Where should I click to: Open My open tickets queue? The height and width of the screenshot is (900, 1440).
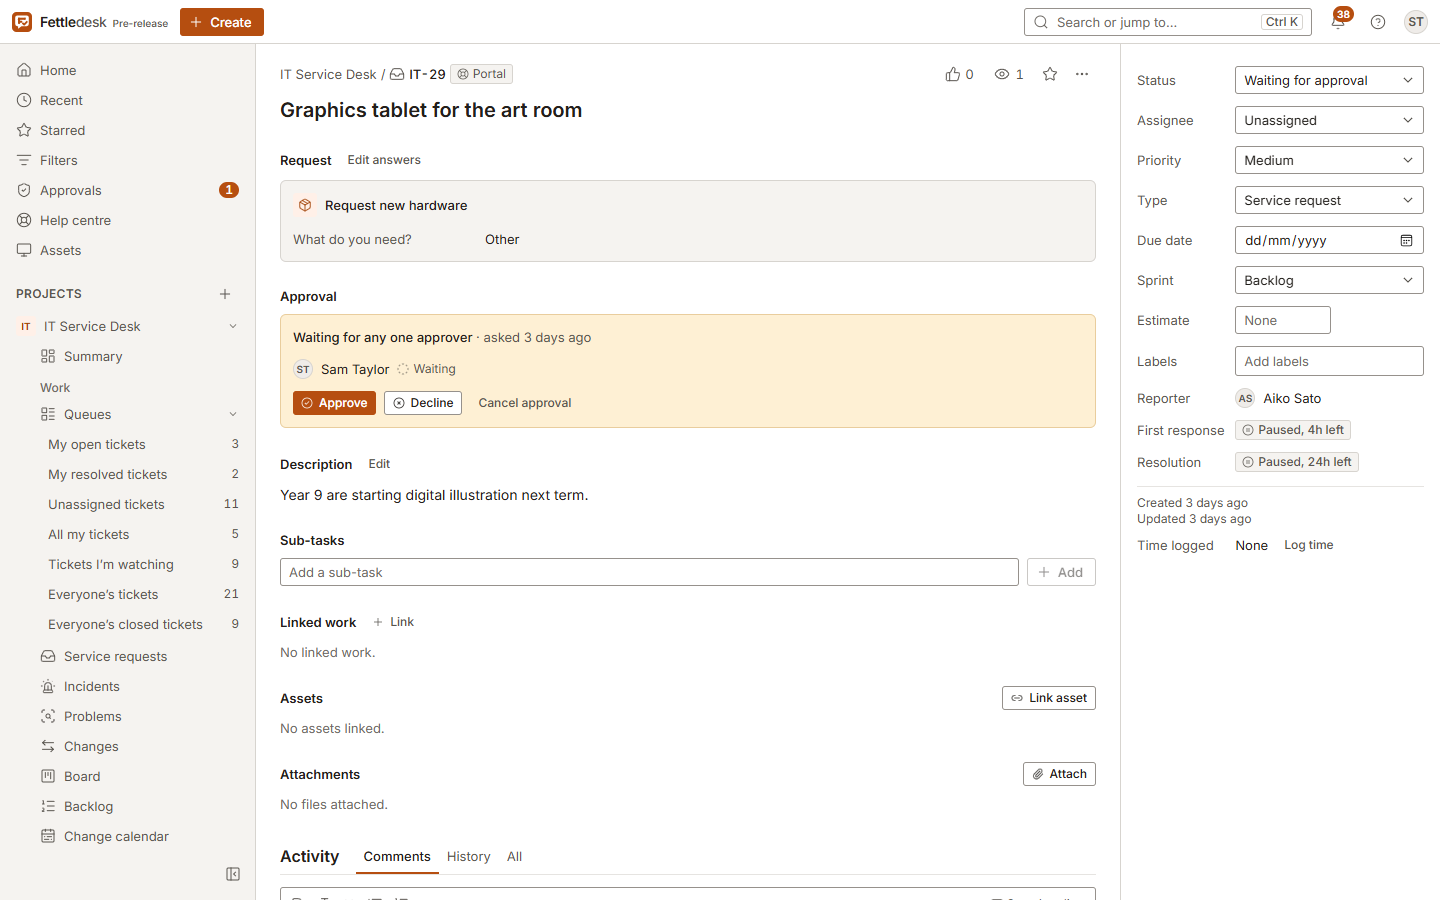144,444
